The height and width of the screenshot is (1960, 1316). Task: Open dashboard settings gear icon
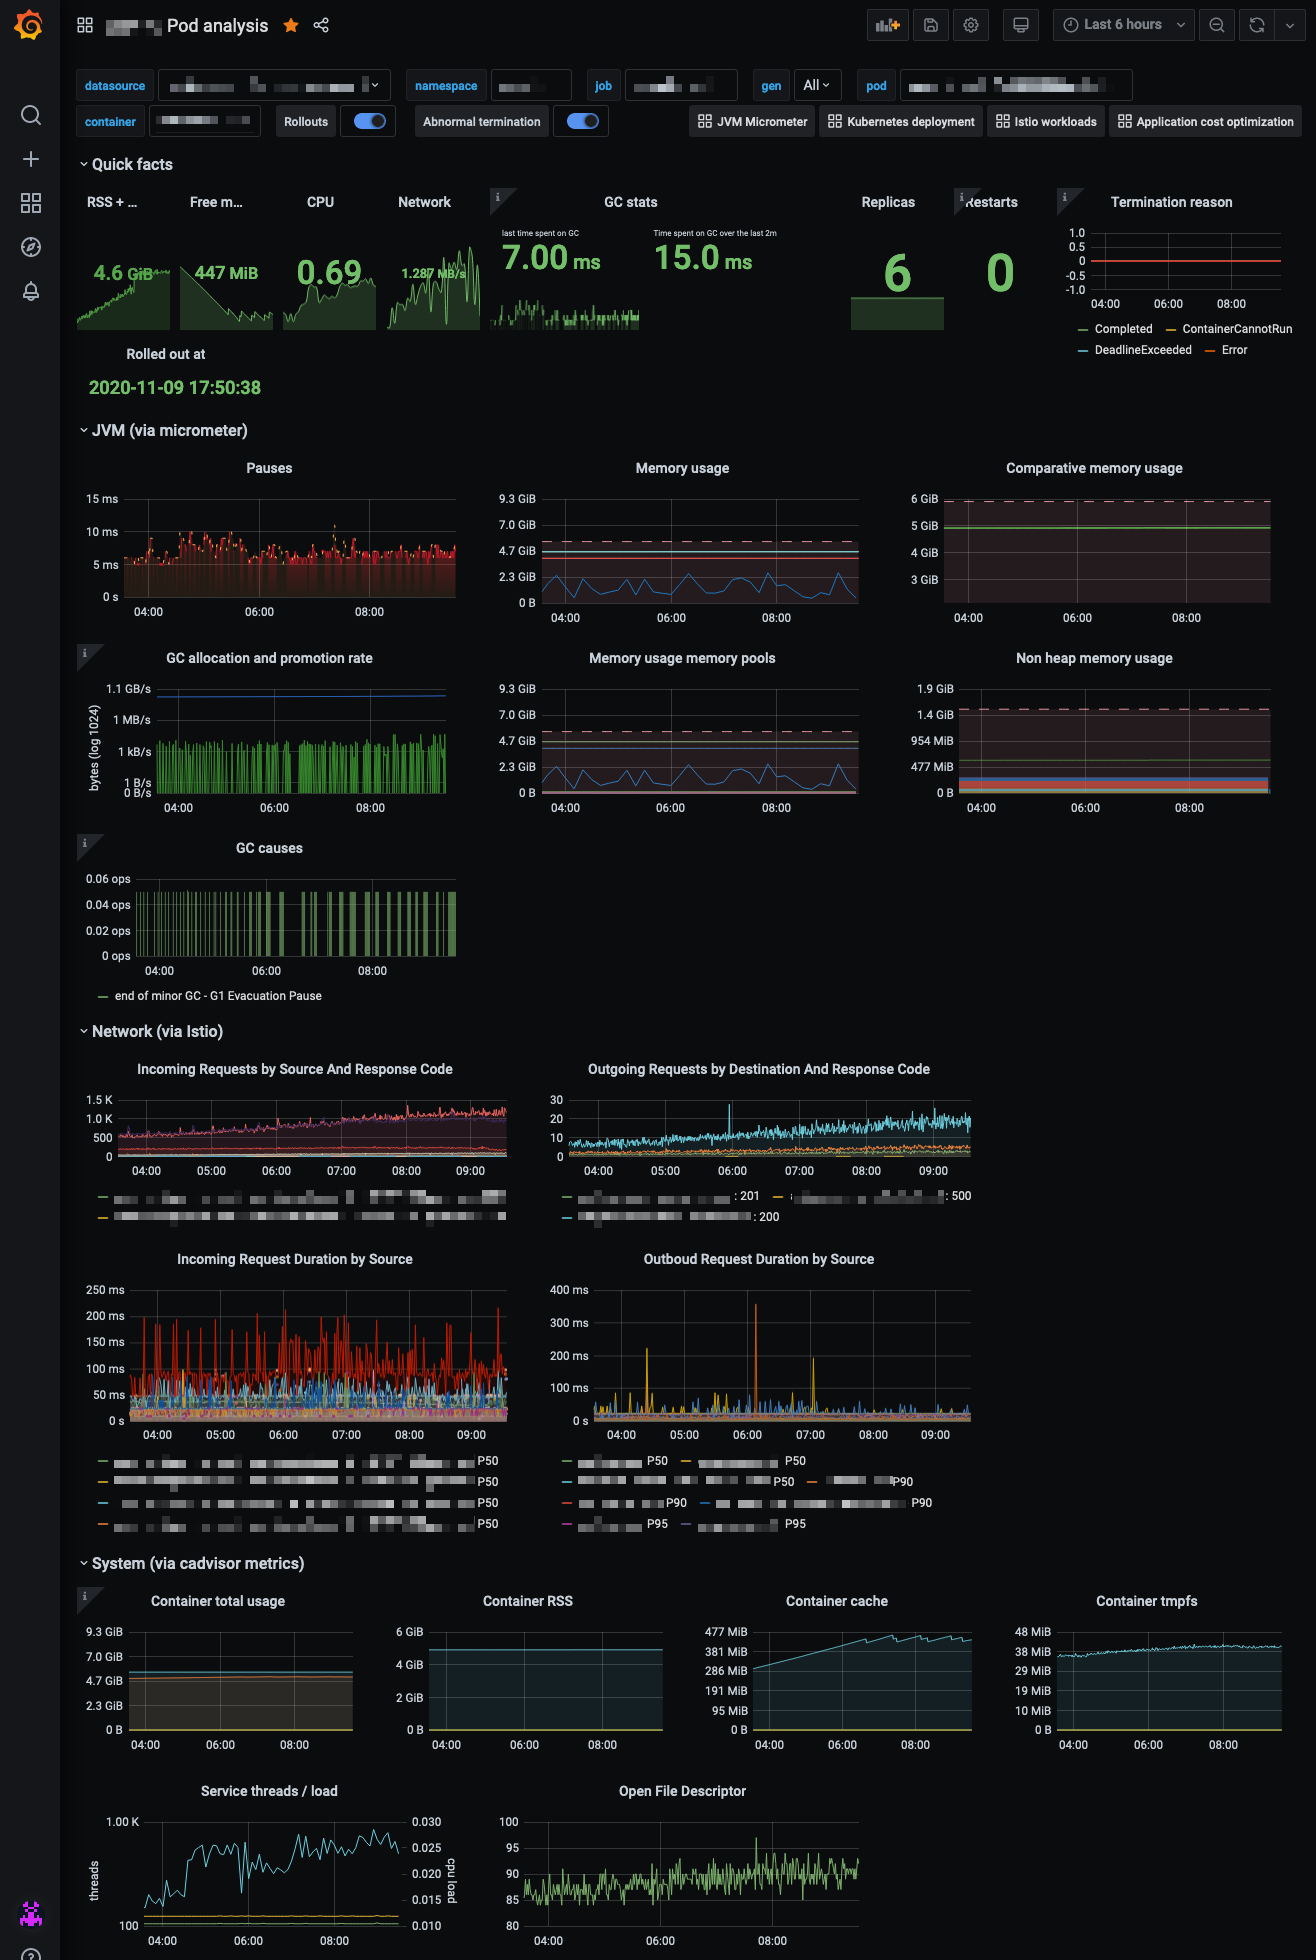(x=971, y=25)
